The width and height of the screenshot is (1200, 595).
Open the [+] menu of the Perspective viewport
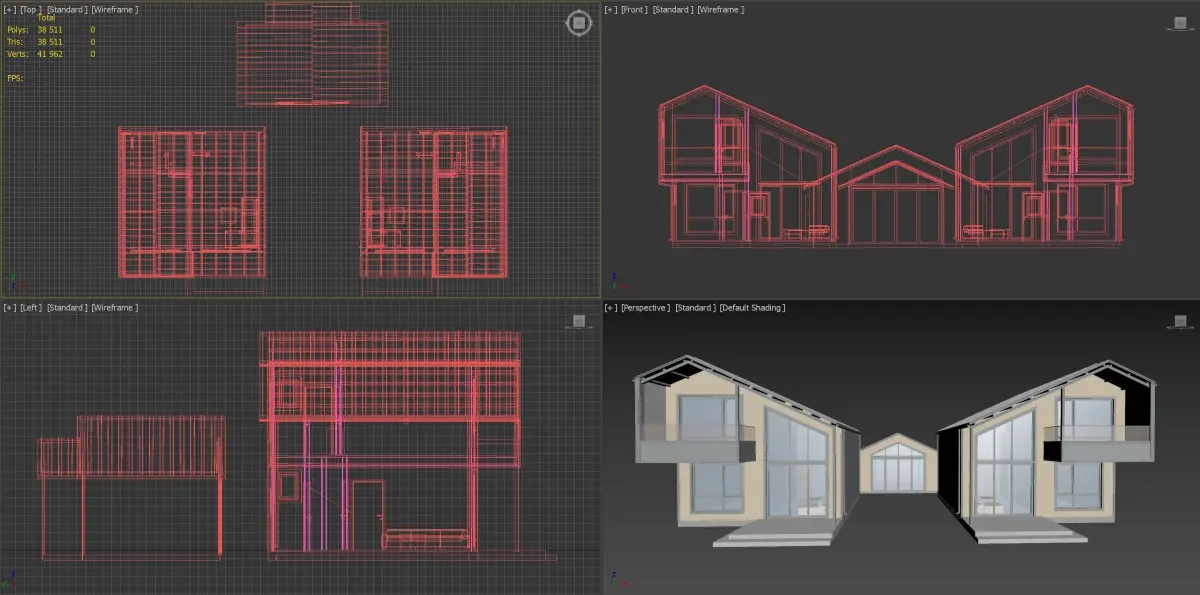tap(612, 307)
